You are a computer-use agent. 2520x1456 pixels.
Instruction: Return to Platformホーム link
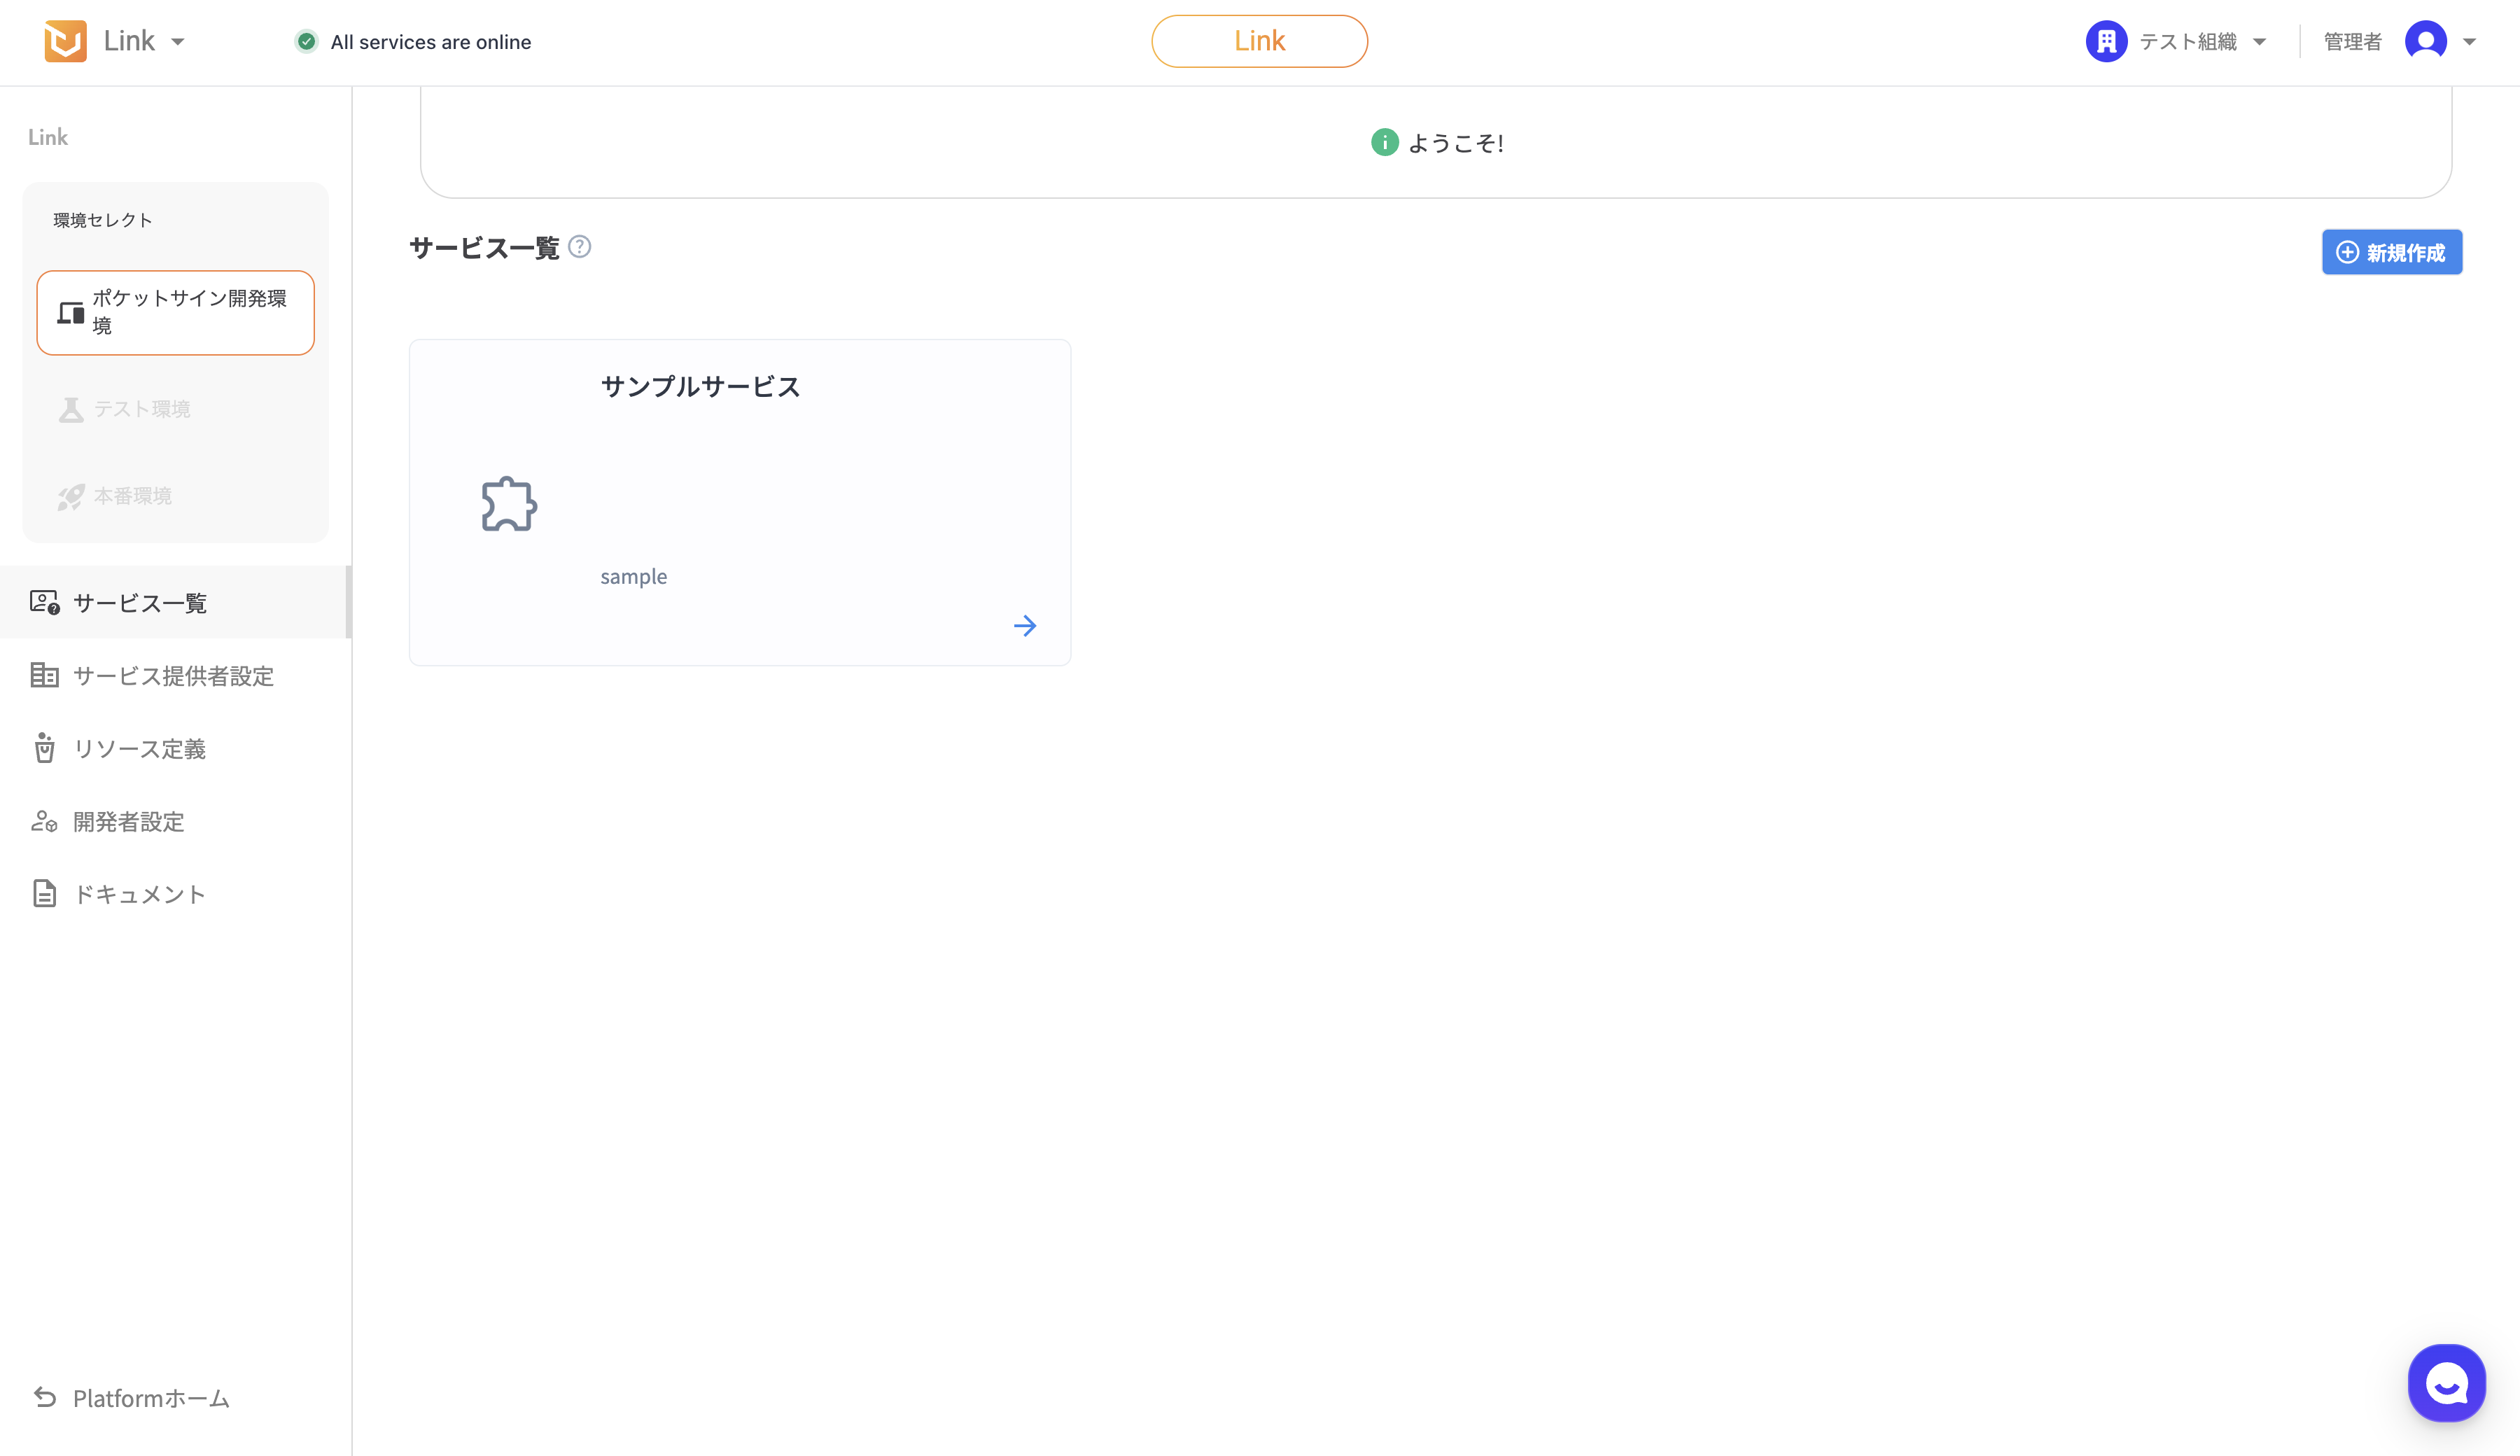[150, 1398]
